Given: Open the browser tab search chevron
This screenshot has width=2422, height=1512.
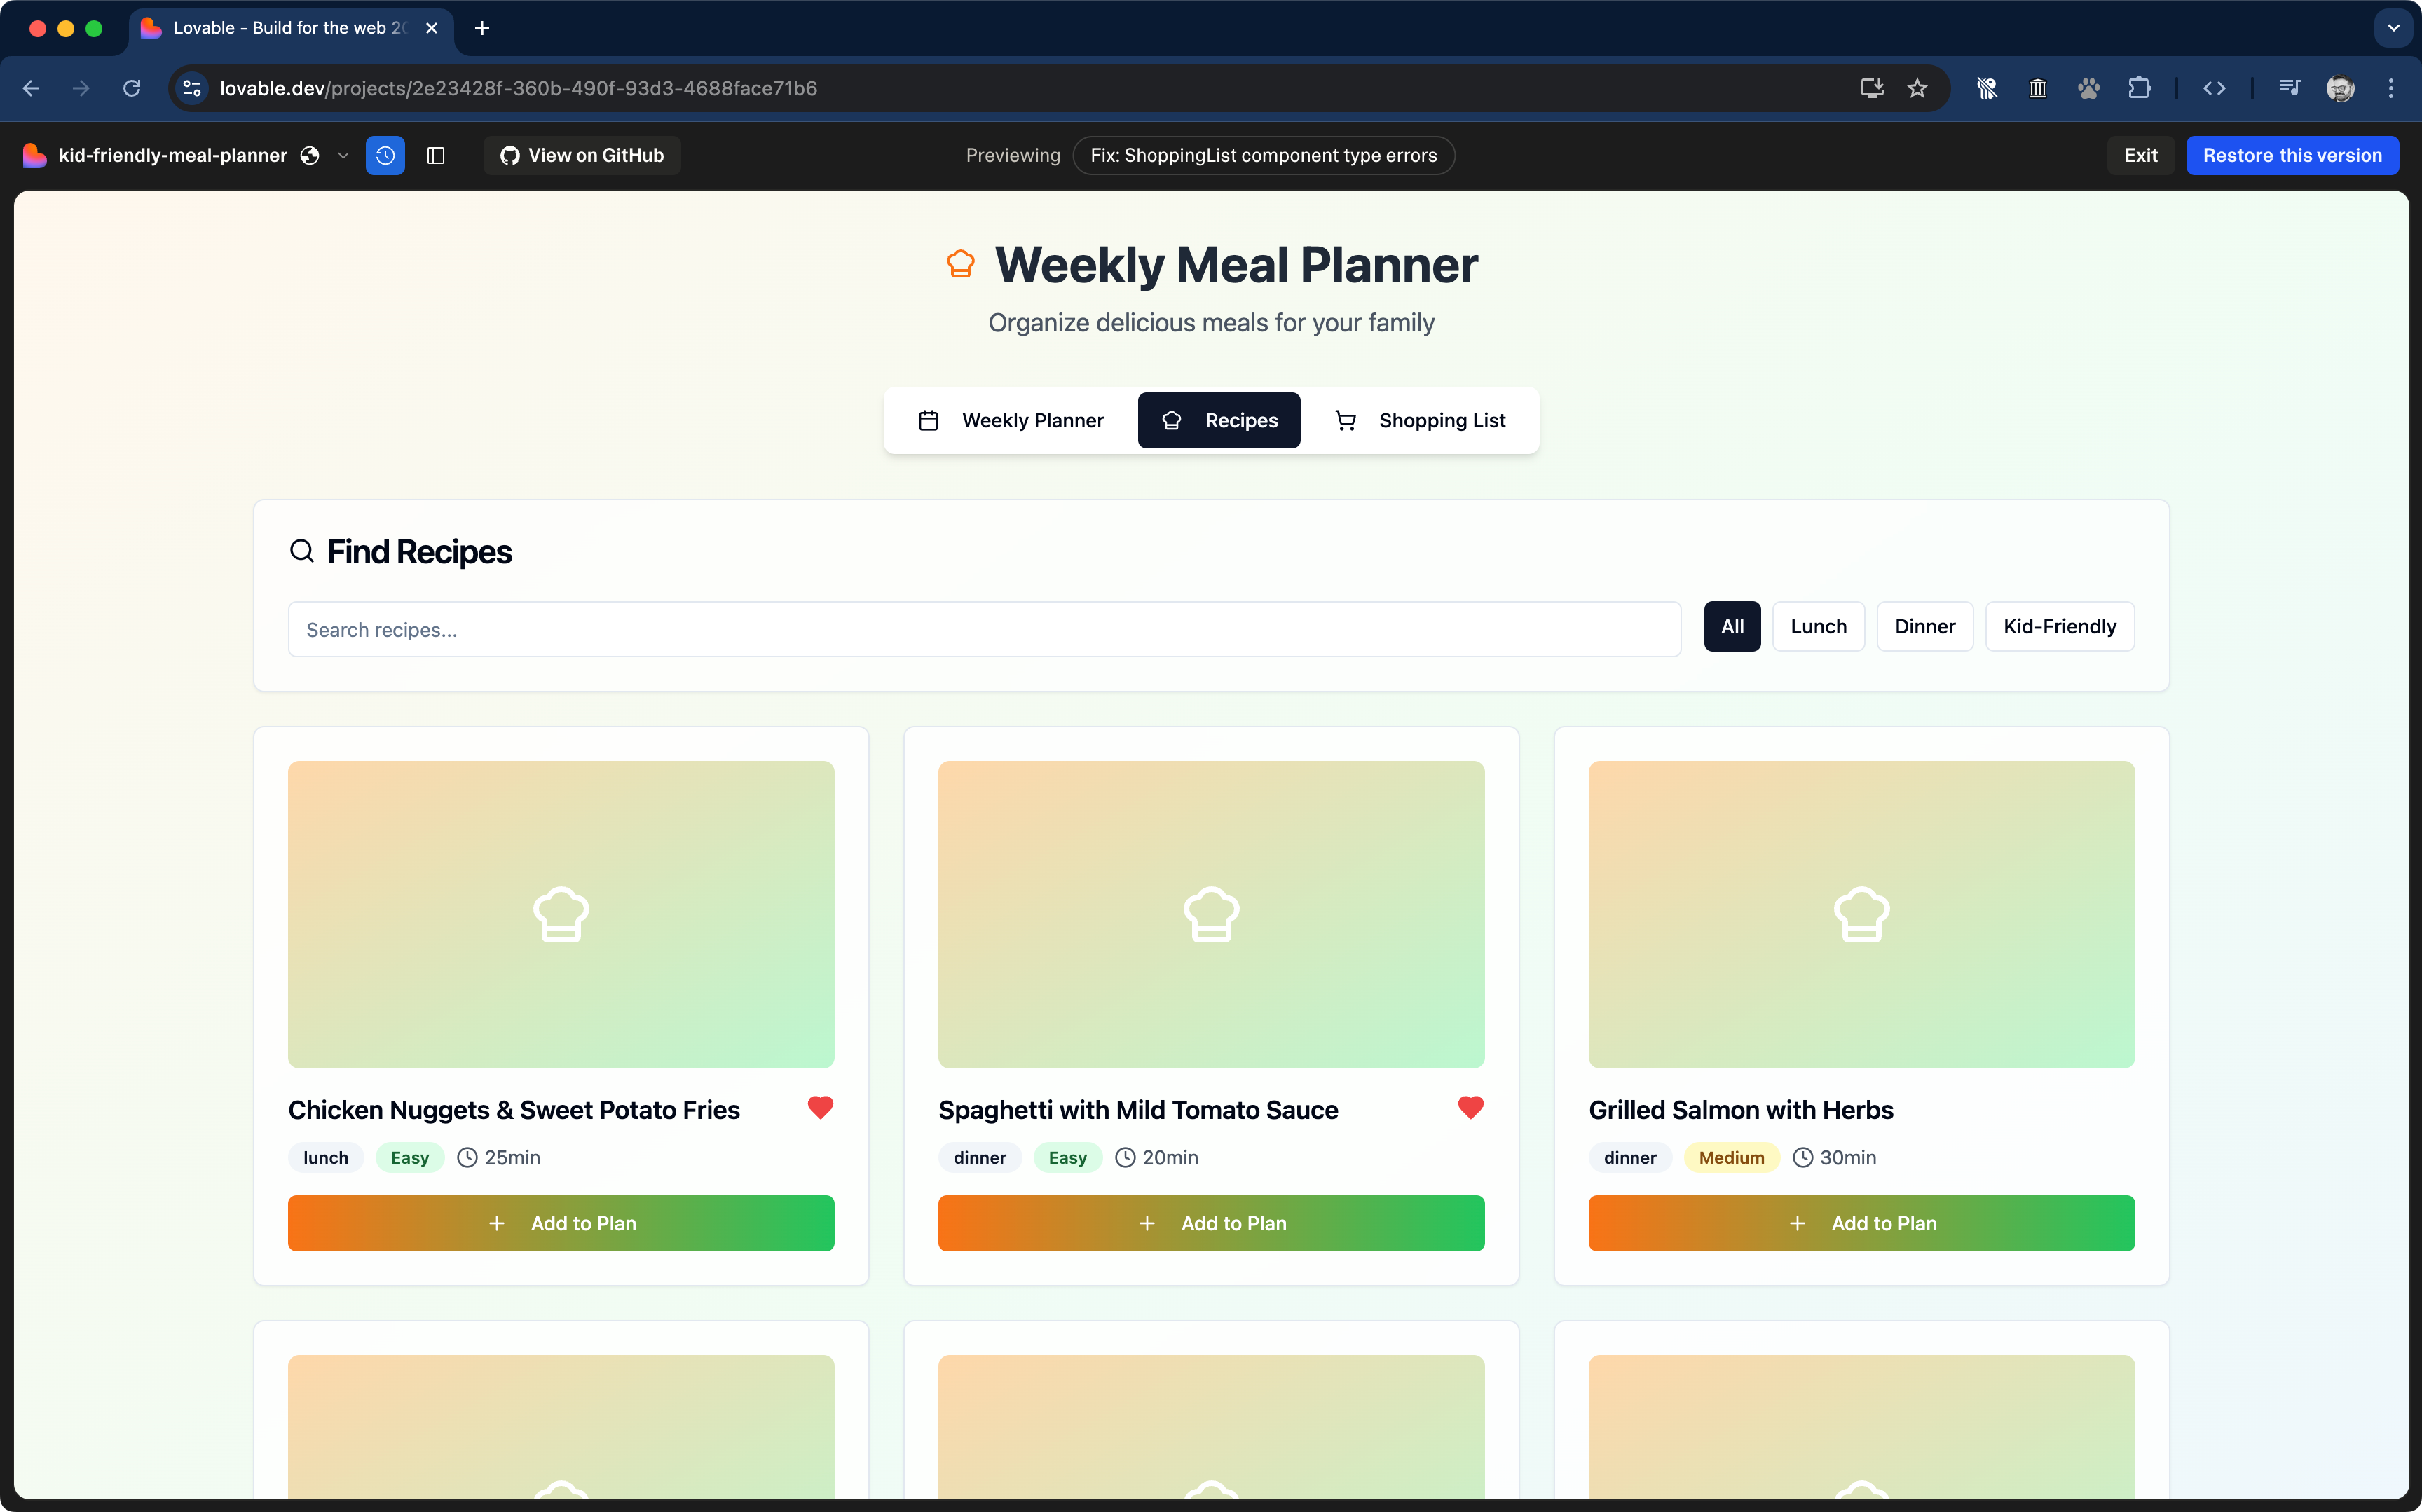Looking at the screenshot, I should 2392,28.
